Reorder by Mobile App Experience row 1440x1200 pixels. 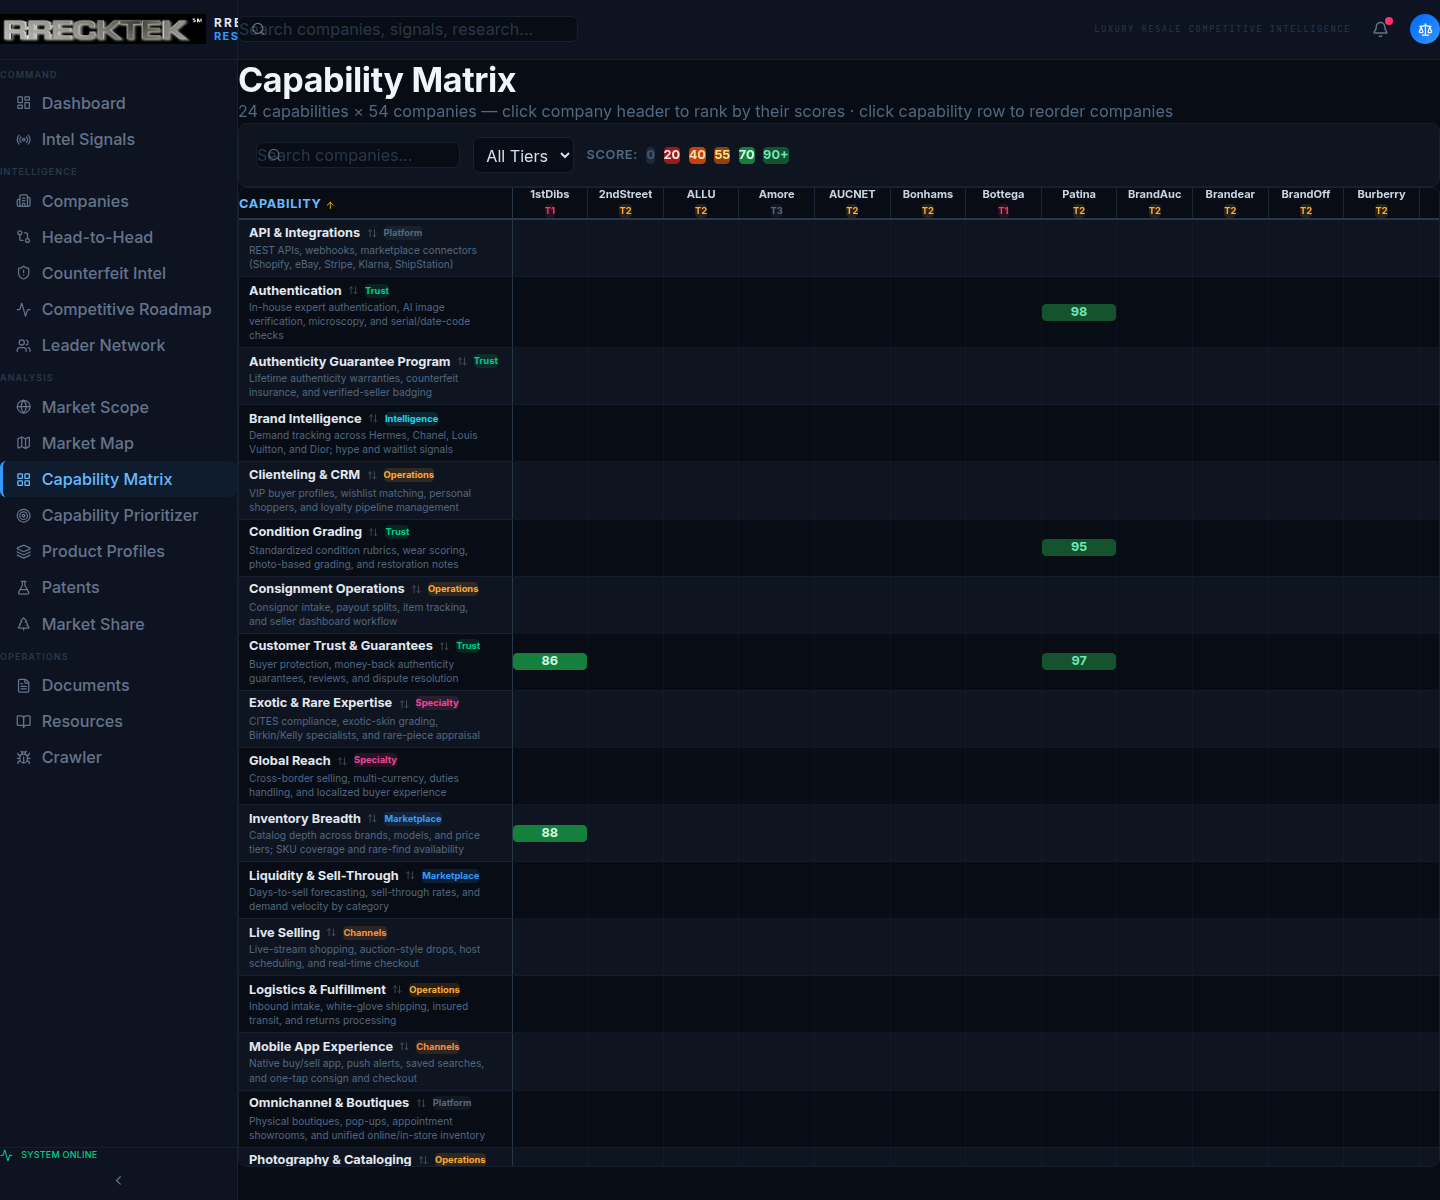[375, 1062]
